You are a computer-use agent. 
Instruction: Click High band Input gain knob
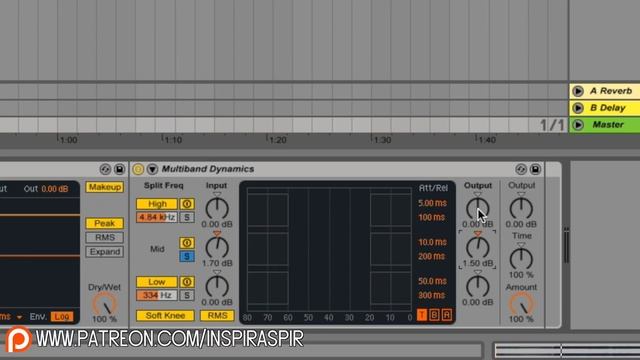[x=217, y=208]
